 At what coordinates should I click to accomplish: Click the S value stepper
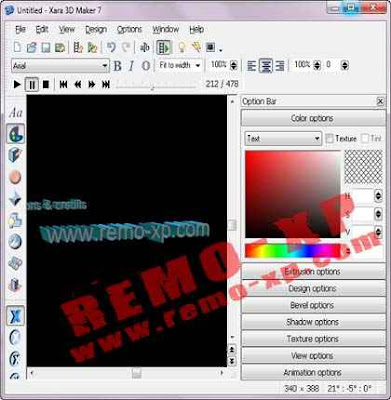(x=378, y=214)
